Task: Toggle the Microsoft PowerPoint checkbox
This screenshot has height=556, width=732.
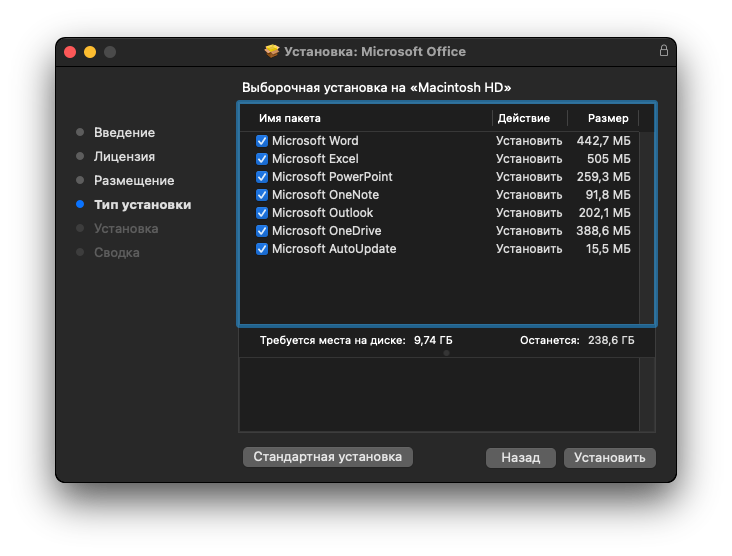Action: pos(262,177)
